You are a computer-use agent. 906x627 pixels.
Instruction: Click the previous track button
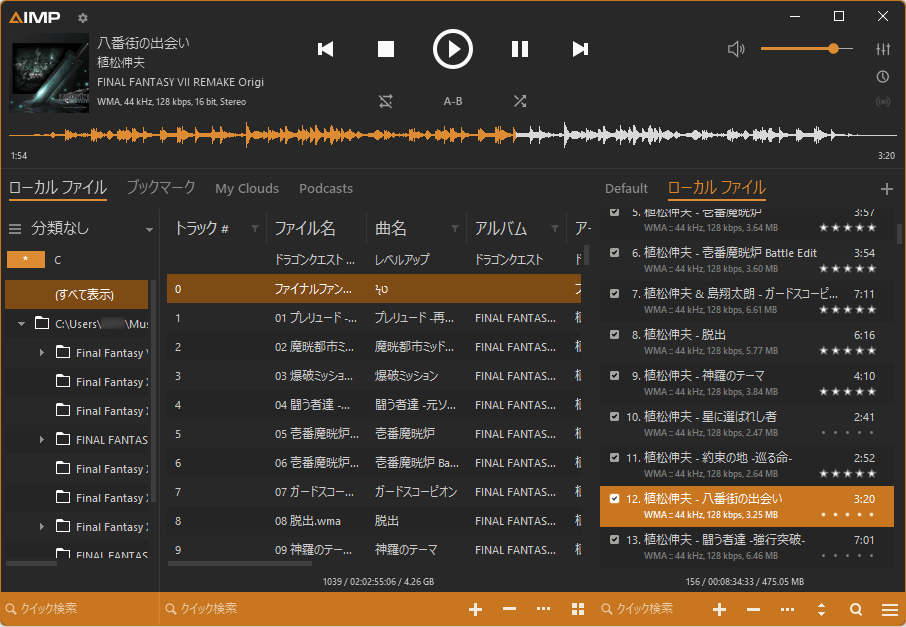(x=325, y=49)
